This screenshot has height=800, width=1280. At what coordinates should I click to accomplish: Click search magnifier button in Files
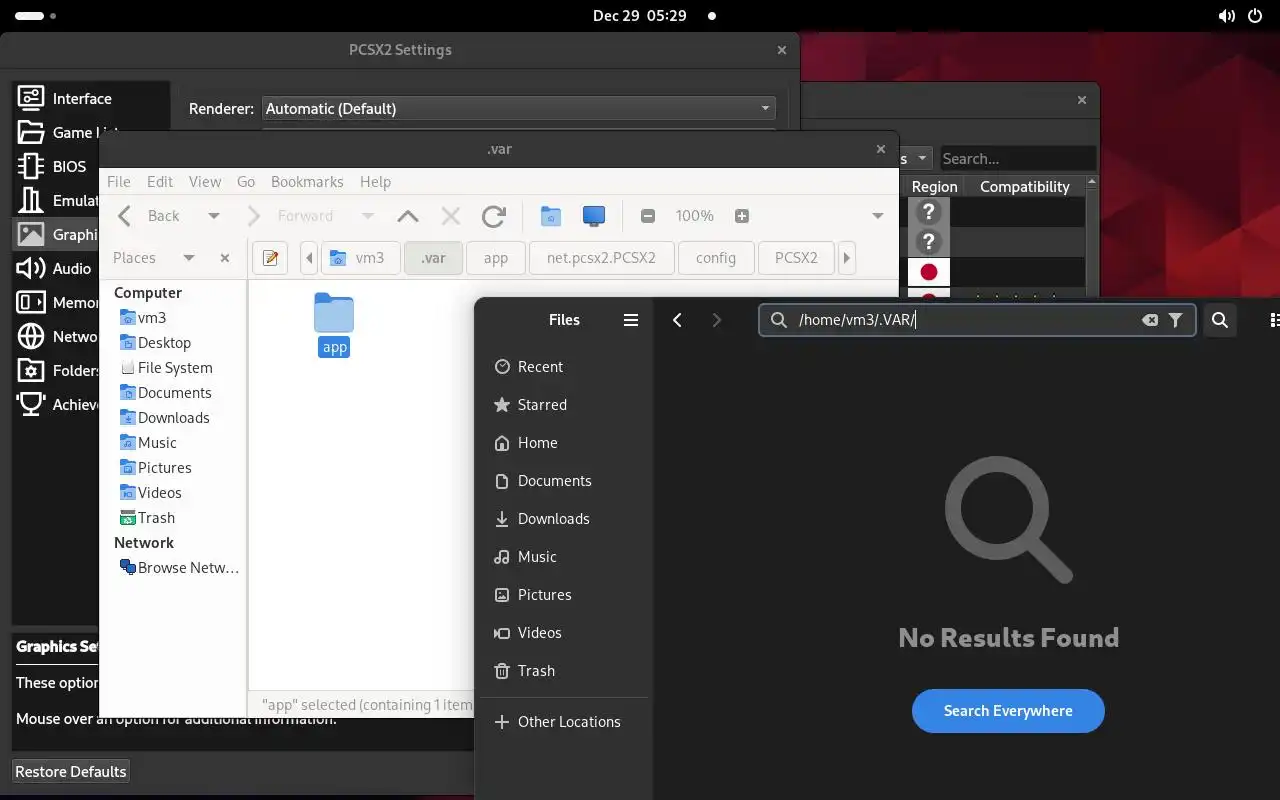(1220, 320)
